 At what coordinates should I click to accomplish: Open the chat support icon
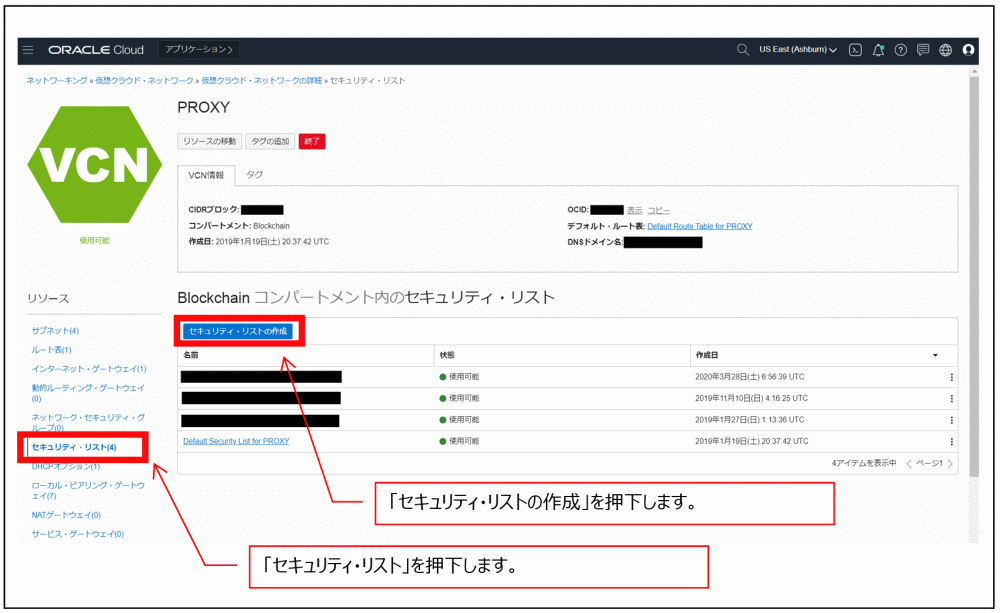[x=923, y=50]
